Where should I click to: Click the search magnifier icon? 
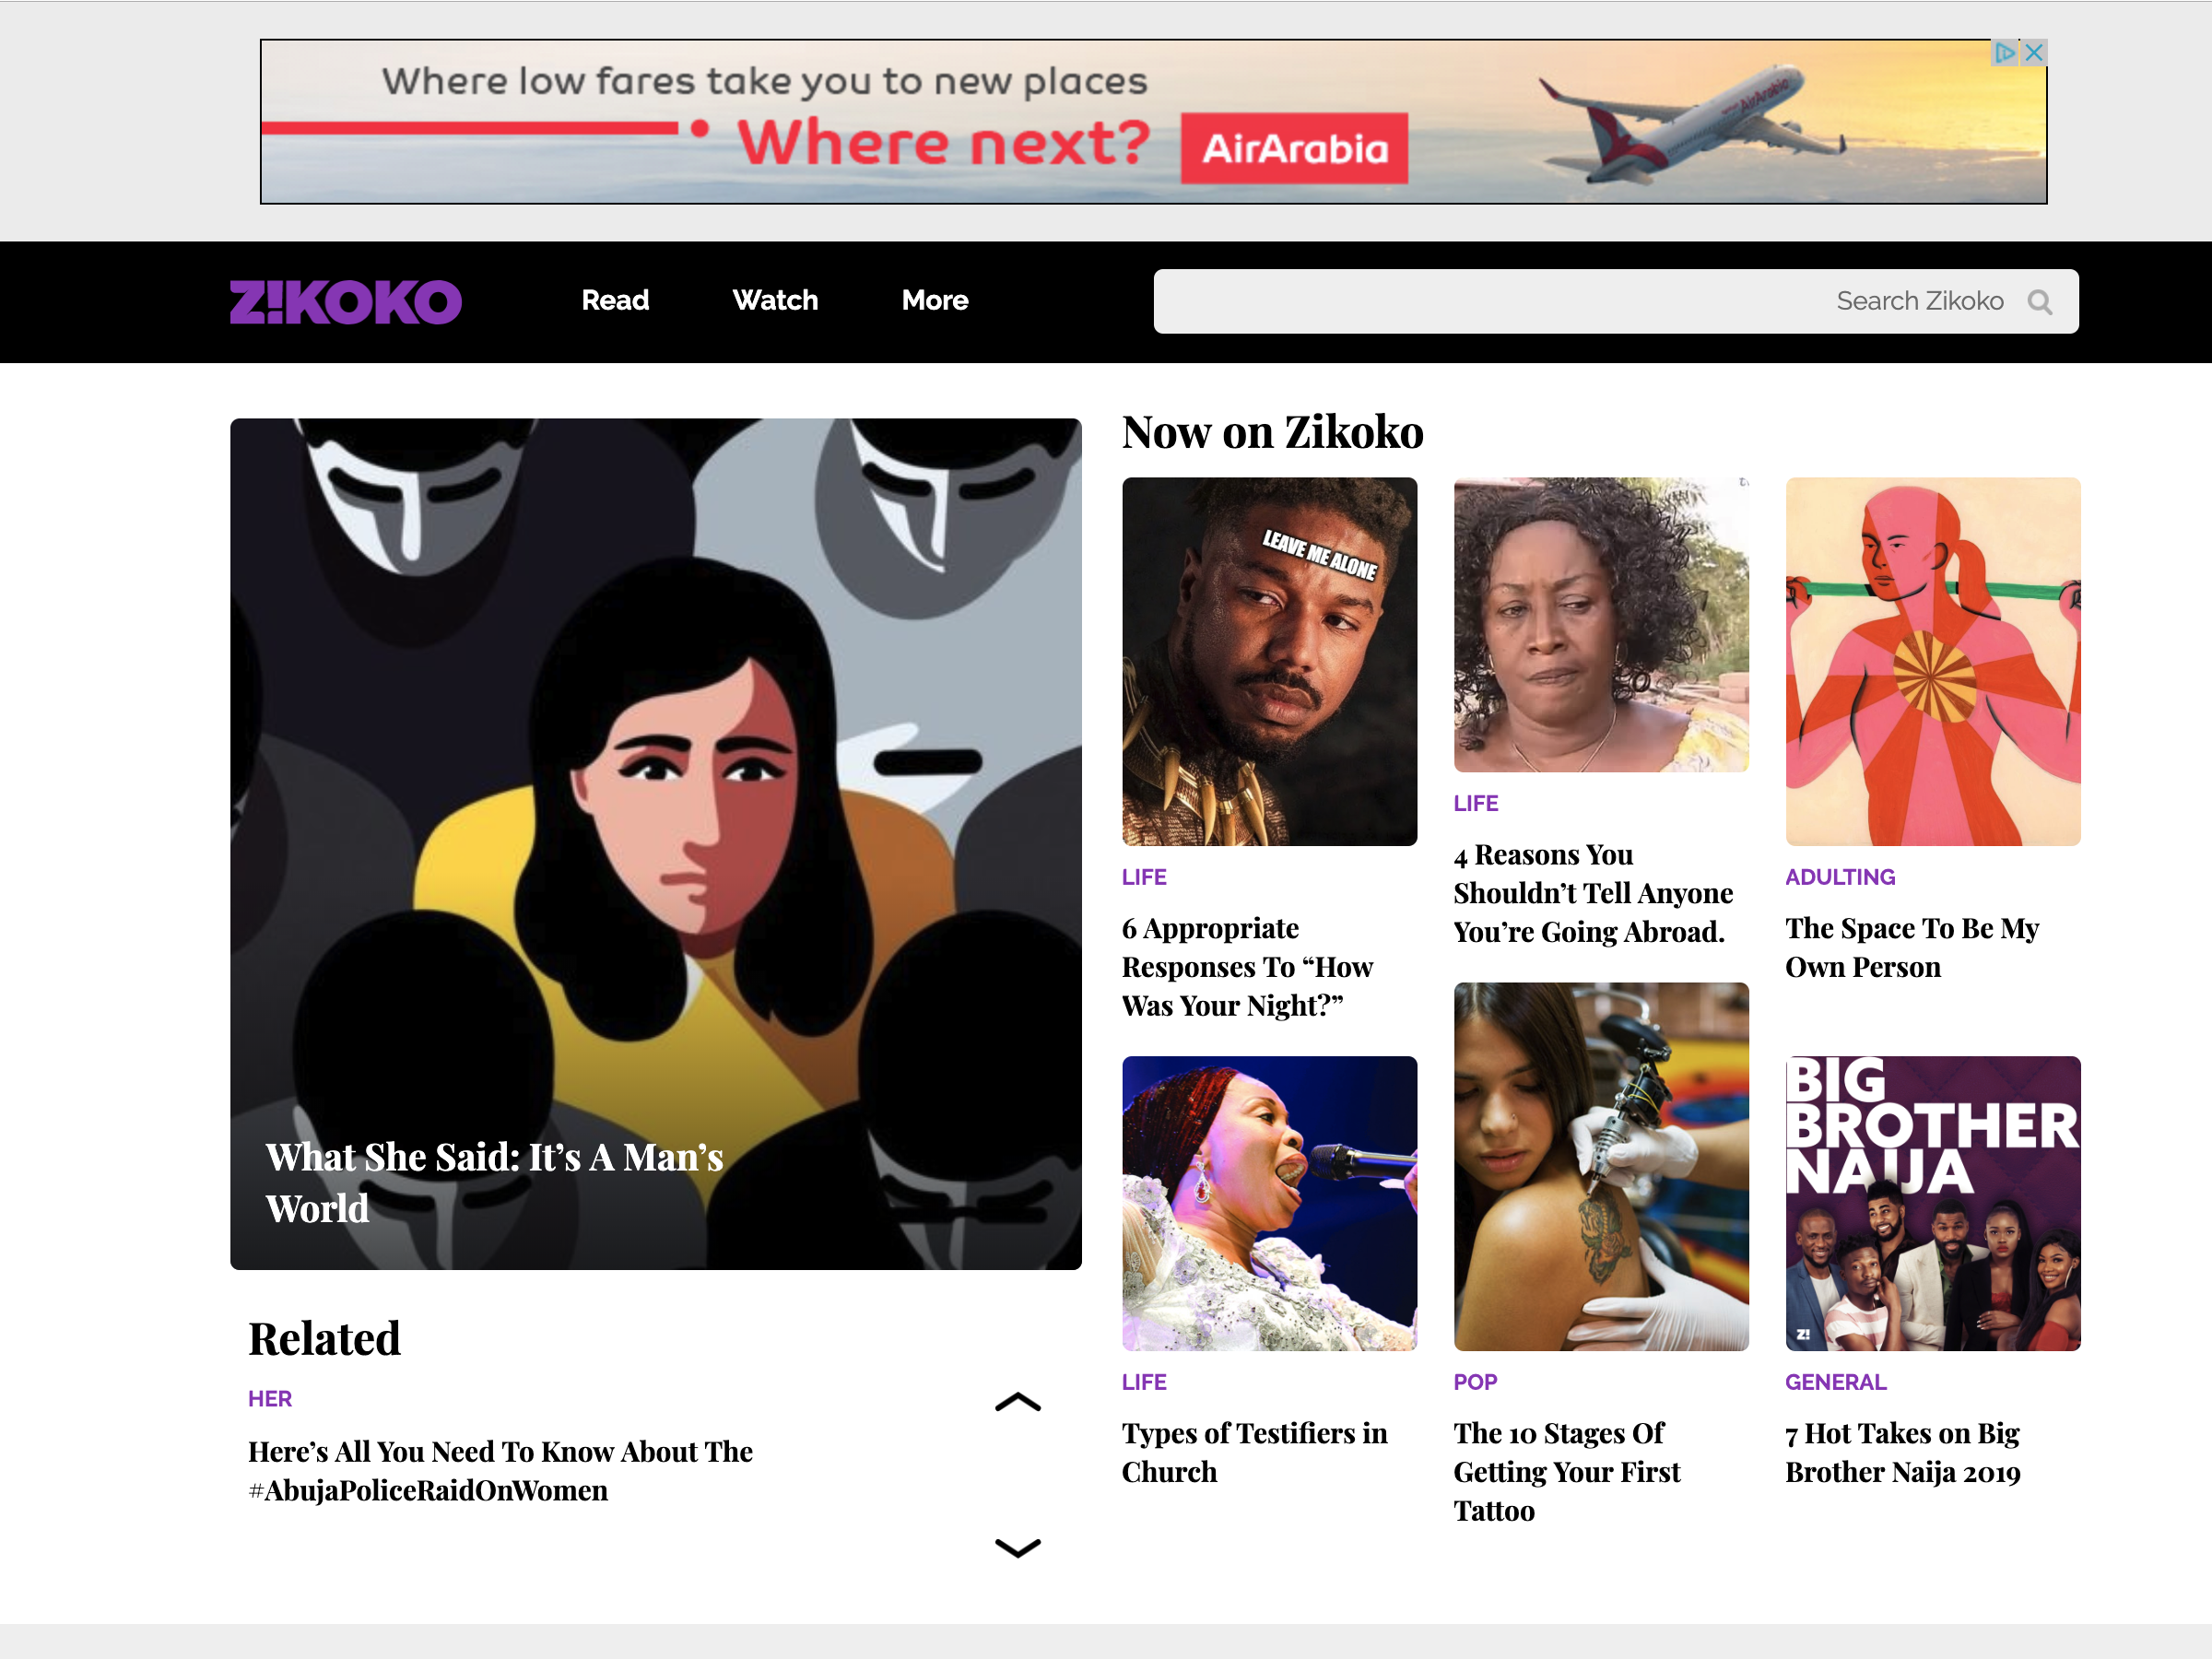click(2039, 302)
